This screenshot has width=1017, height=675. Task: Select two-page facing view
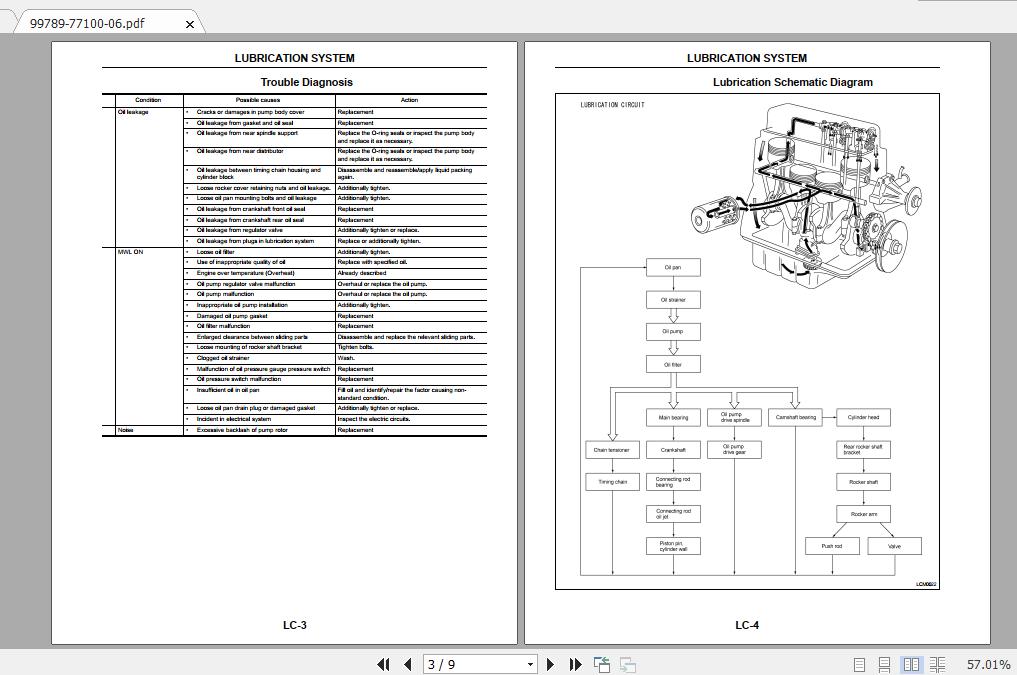point(911,665)
